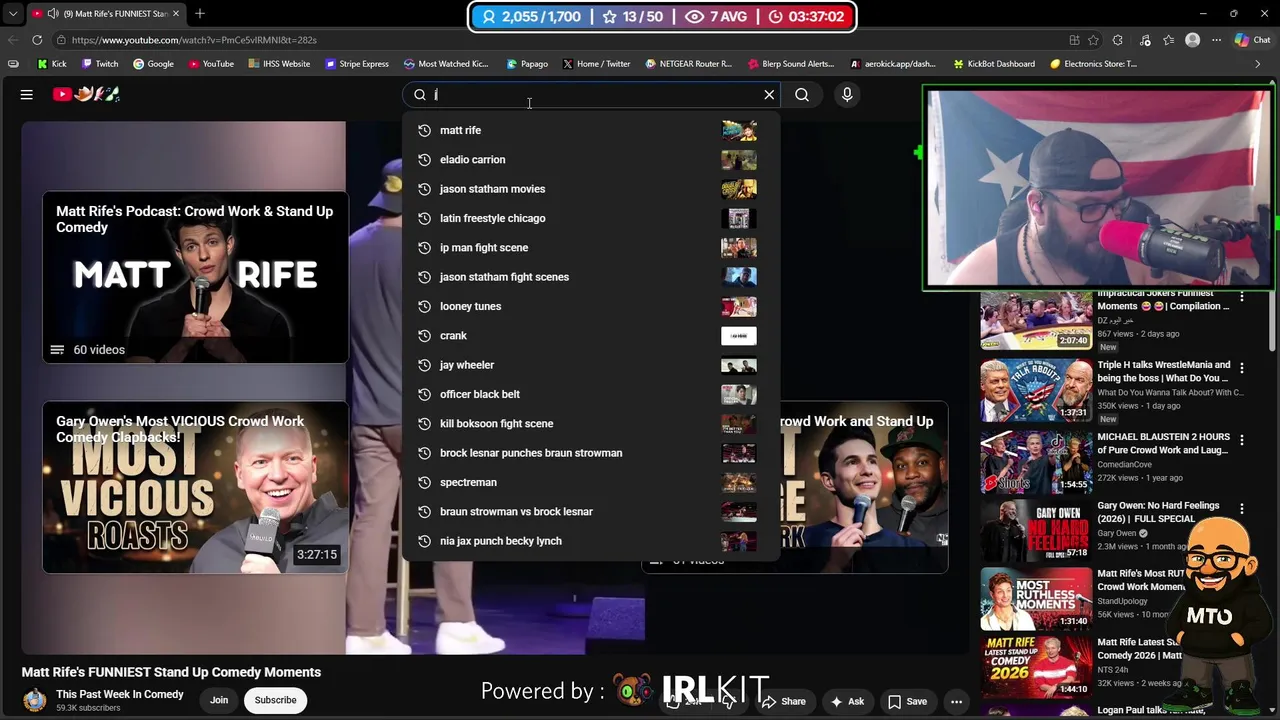This screenshot has width=1280, height=720.
Task: Open options menu for Michael Blaustein video
Action: [1242, 440]
